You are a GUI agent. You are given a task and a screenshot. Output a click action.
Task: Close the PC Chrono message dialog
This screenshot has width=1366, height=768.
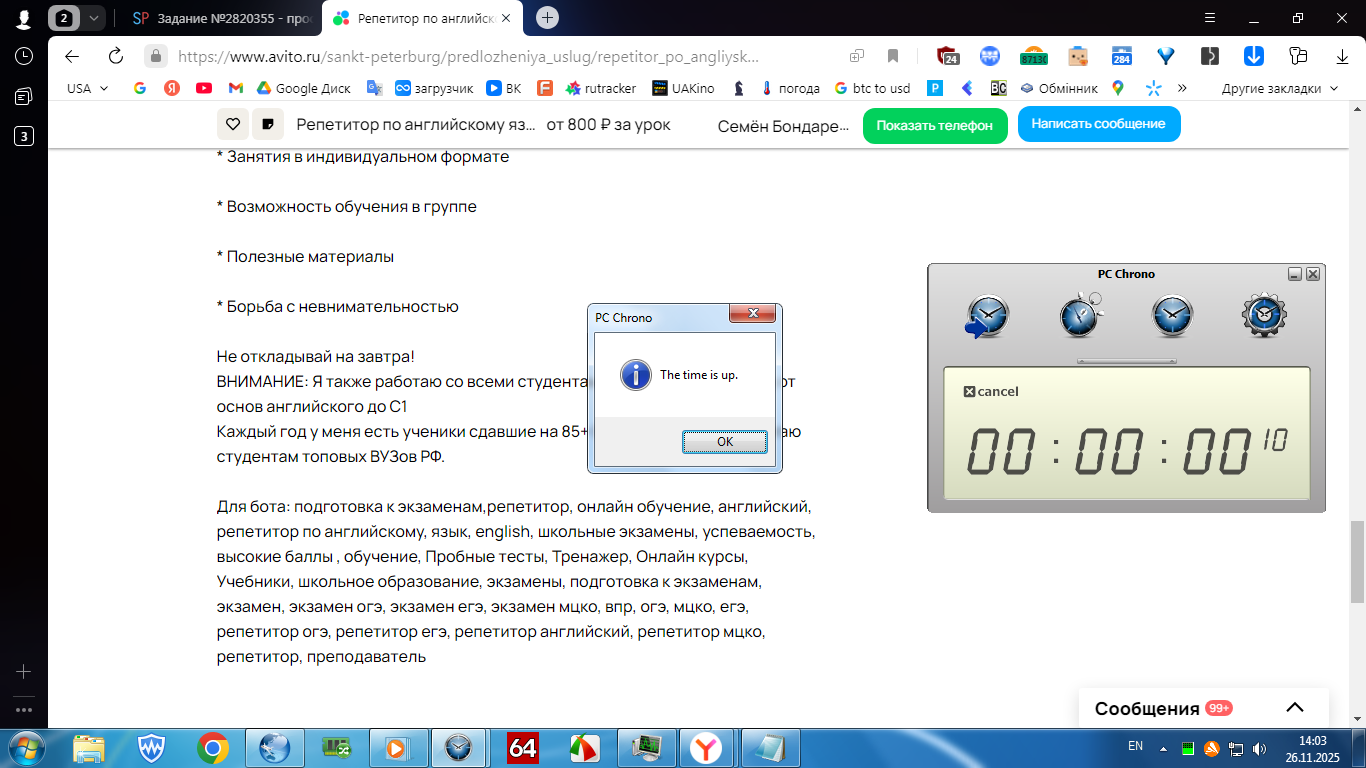click(753, 314)
